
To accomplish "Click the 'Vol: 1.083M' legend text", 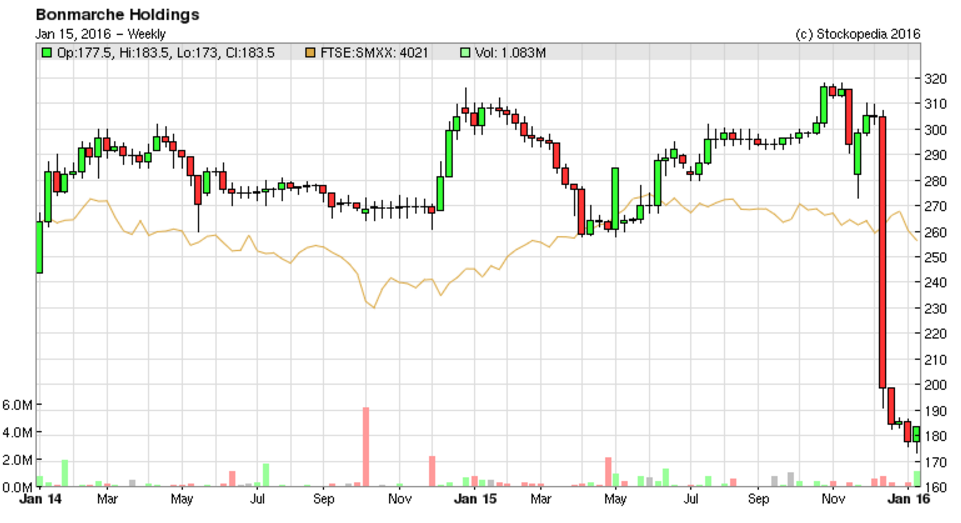I will coord(510,53).
